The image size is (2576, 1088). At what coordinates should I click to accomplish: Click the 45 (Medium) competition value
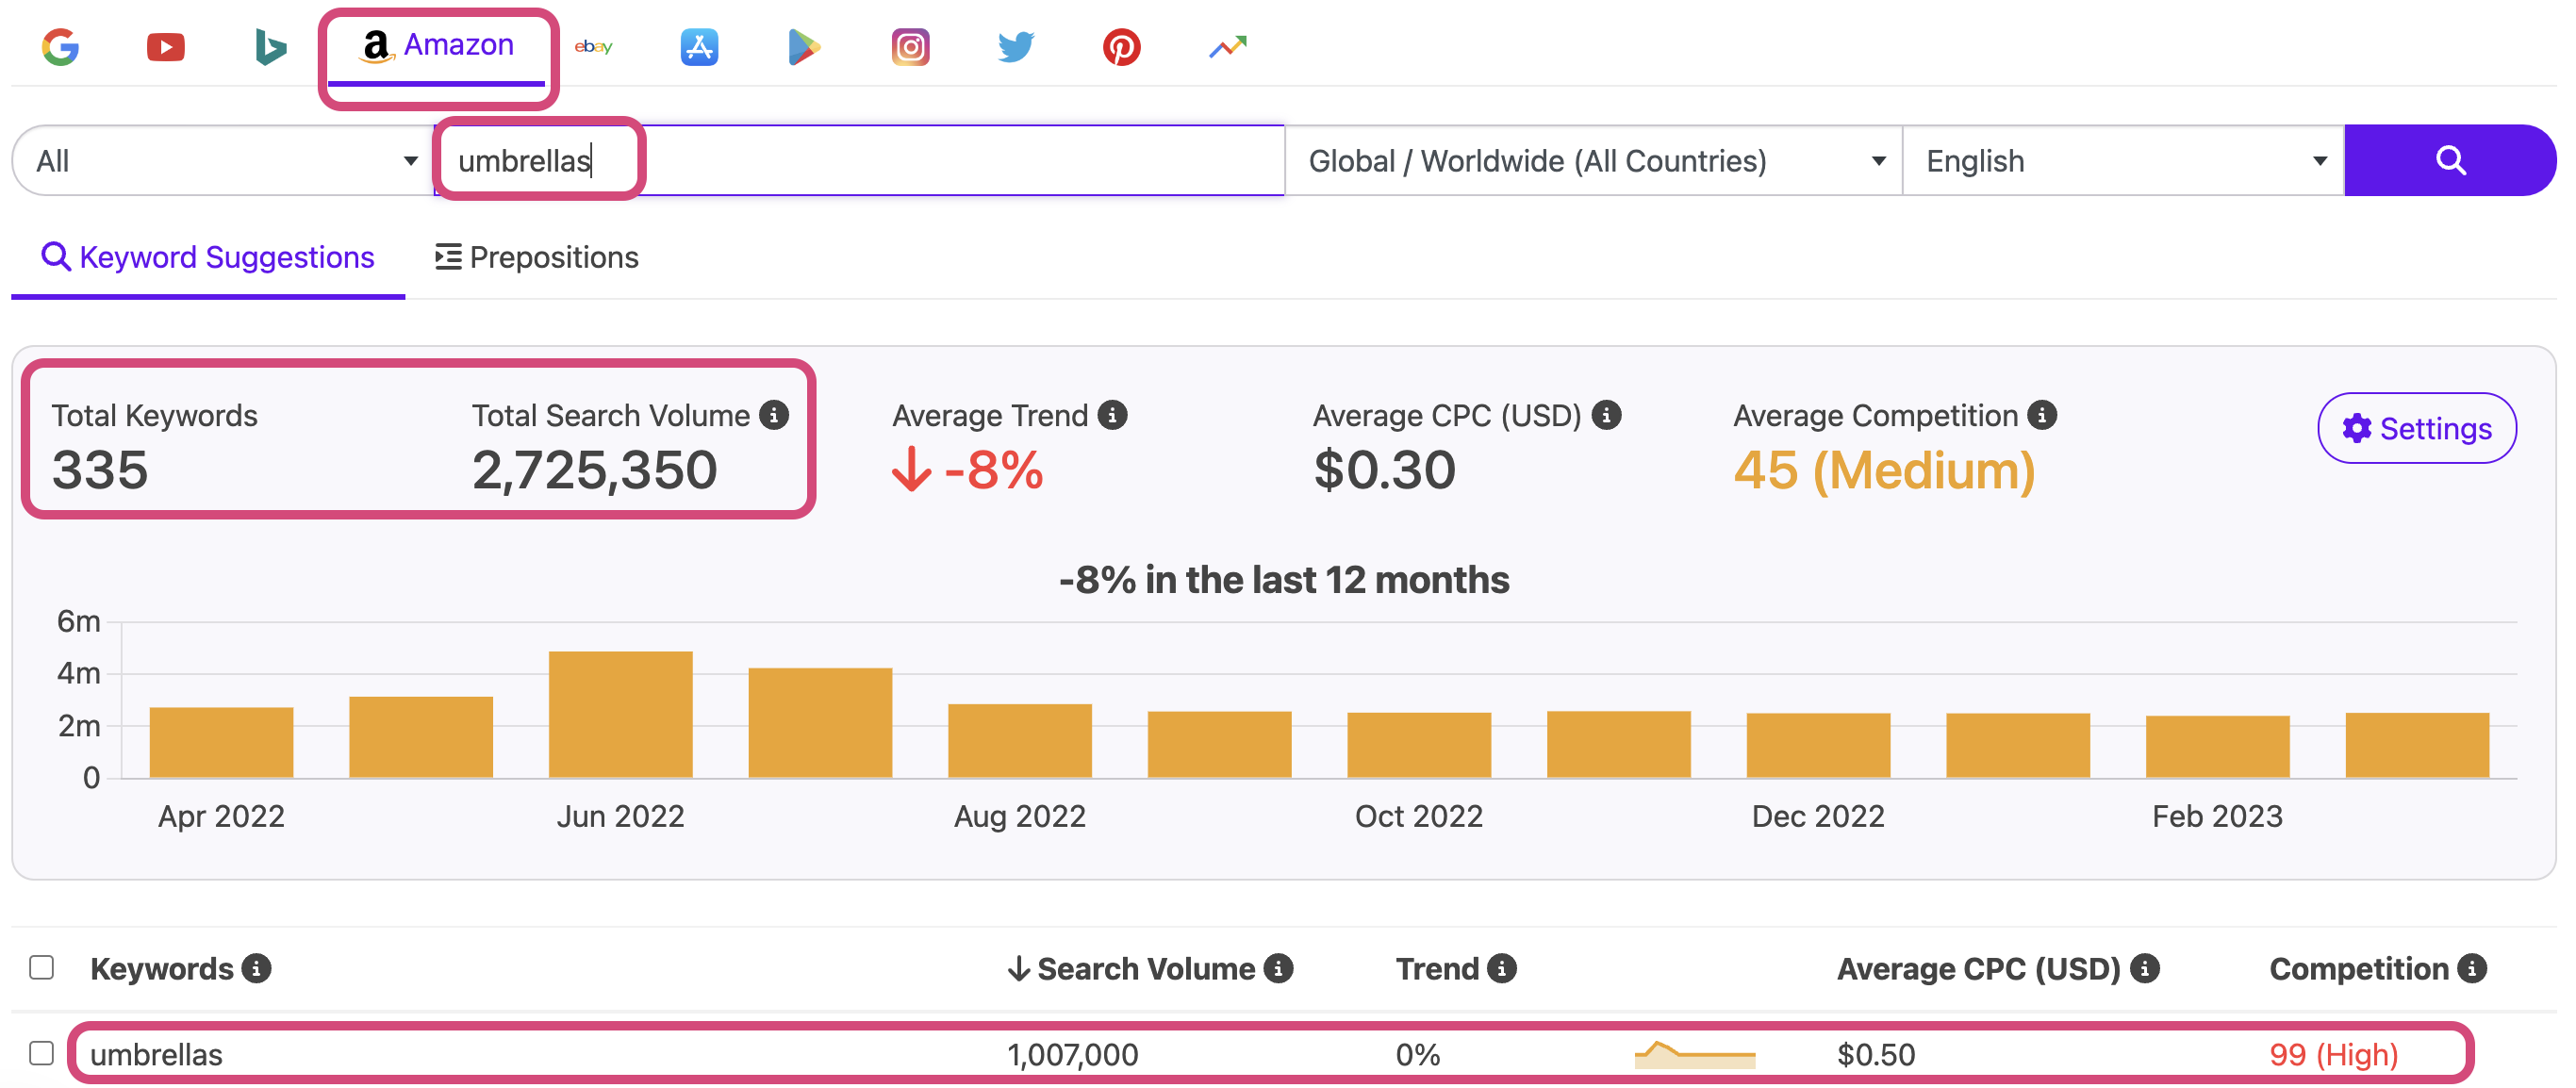pyautogui.click(x=1885, y=470)
